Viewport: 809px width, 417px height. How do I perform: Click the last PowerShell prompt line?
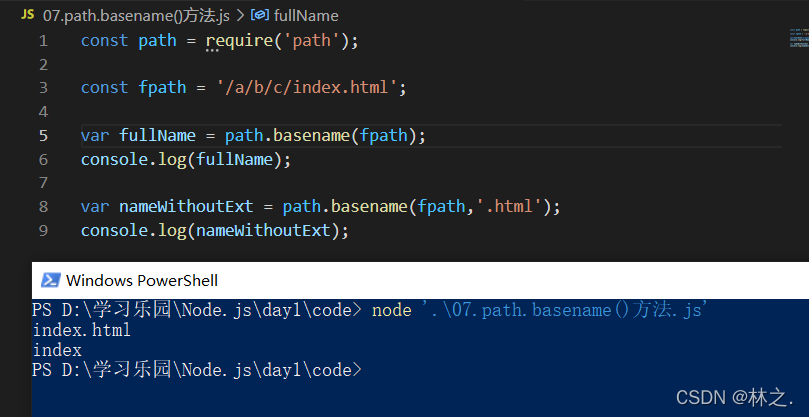[x=197, y=371]
